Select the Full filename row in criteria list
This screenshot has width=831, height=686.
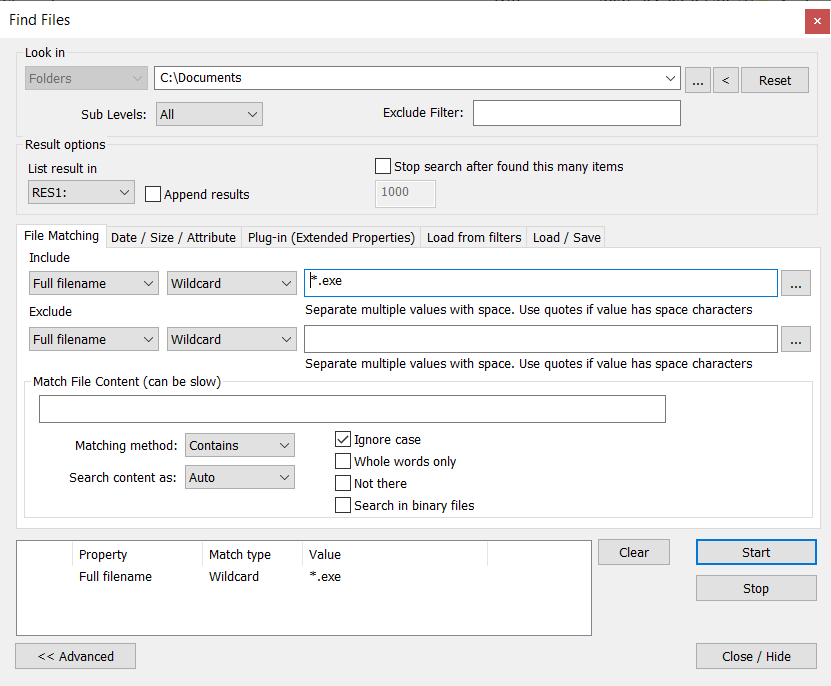pyautogui.click(x=115, y=577)
